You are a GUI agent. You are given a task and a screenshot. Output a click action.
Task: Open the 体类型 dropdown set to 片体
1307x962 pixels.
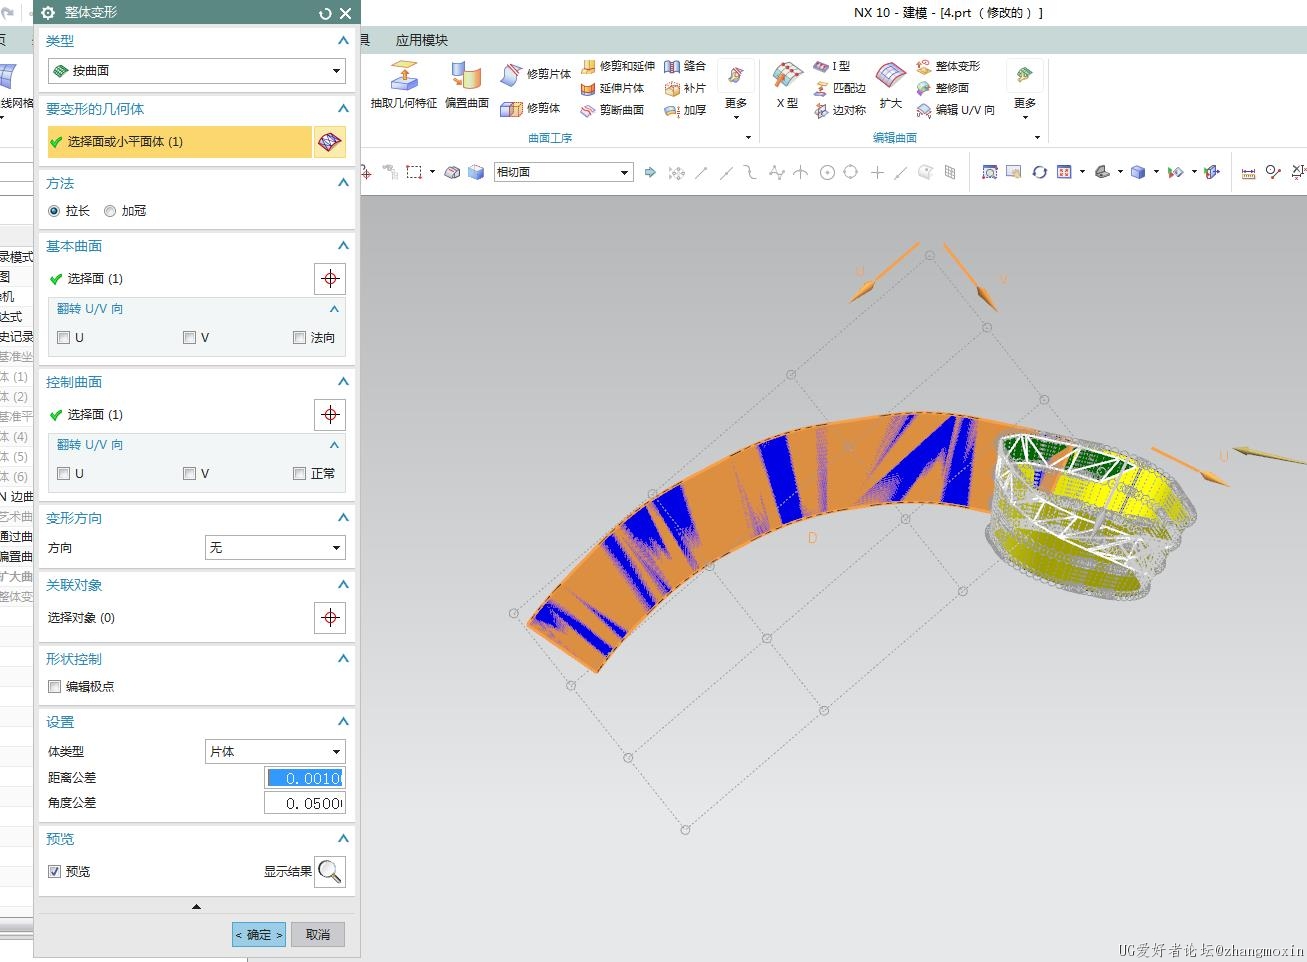[275, 752]
